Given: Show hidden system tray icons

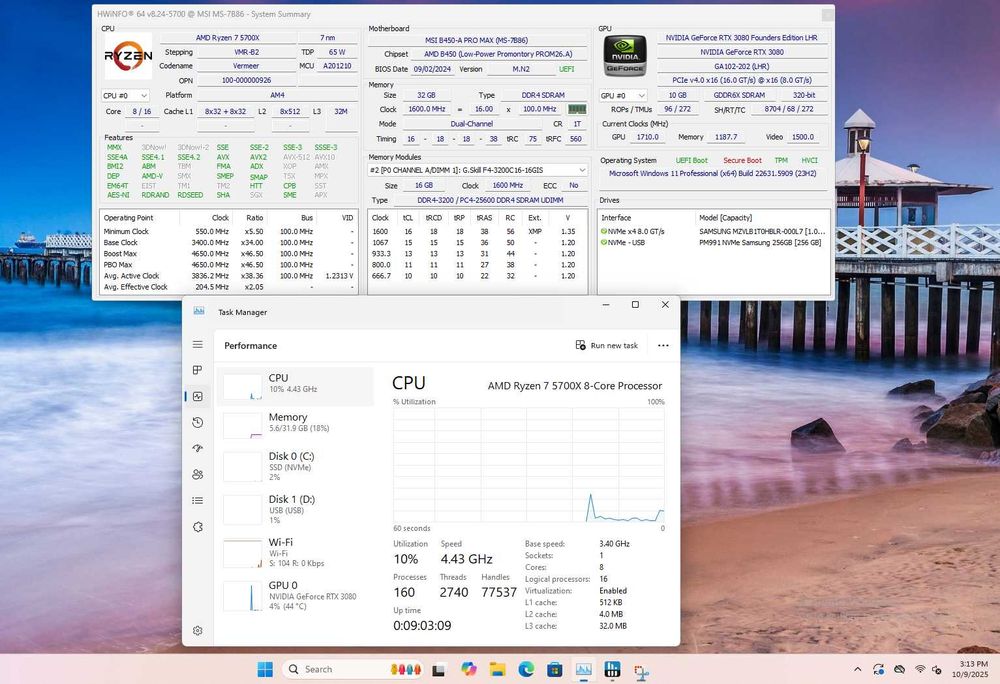Looking at the screenshot, I should [858, 669].
